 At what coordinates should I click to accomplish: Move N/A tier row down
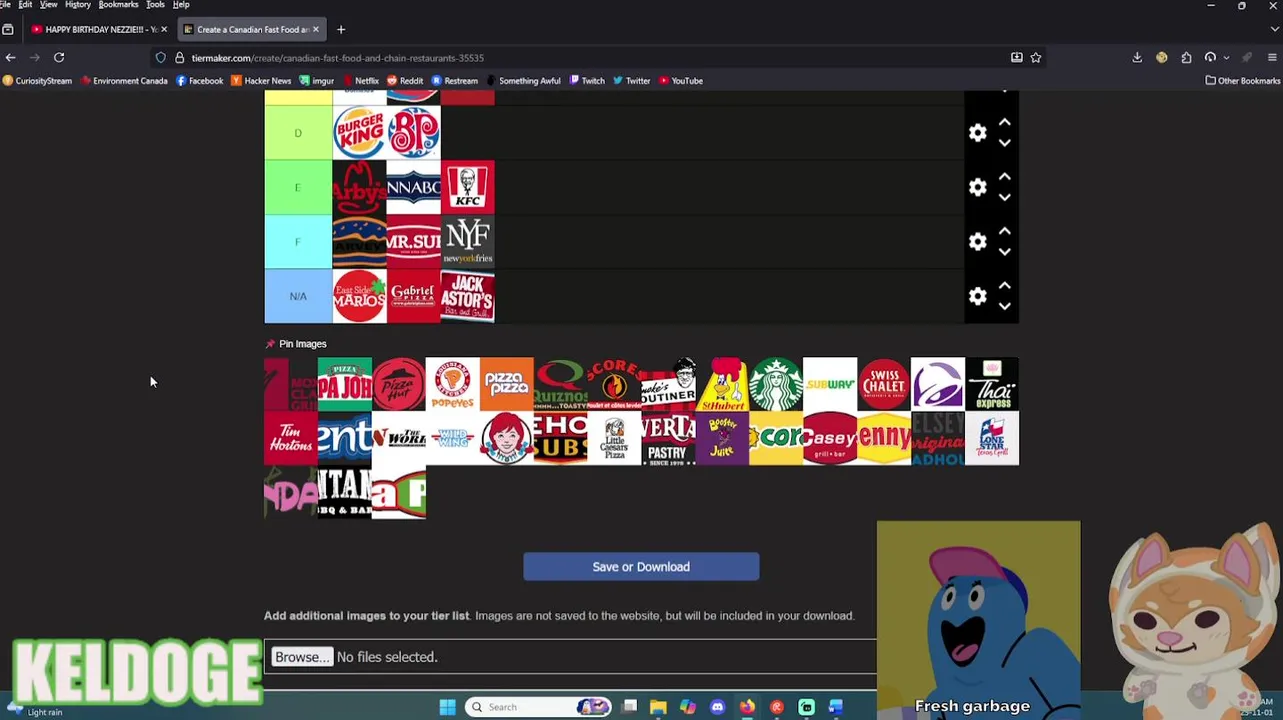1004,306
